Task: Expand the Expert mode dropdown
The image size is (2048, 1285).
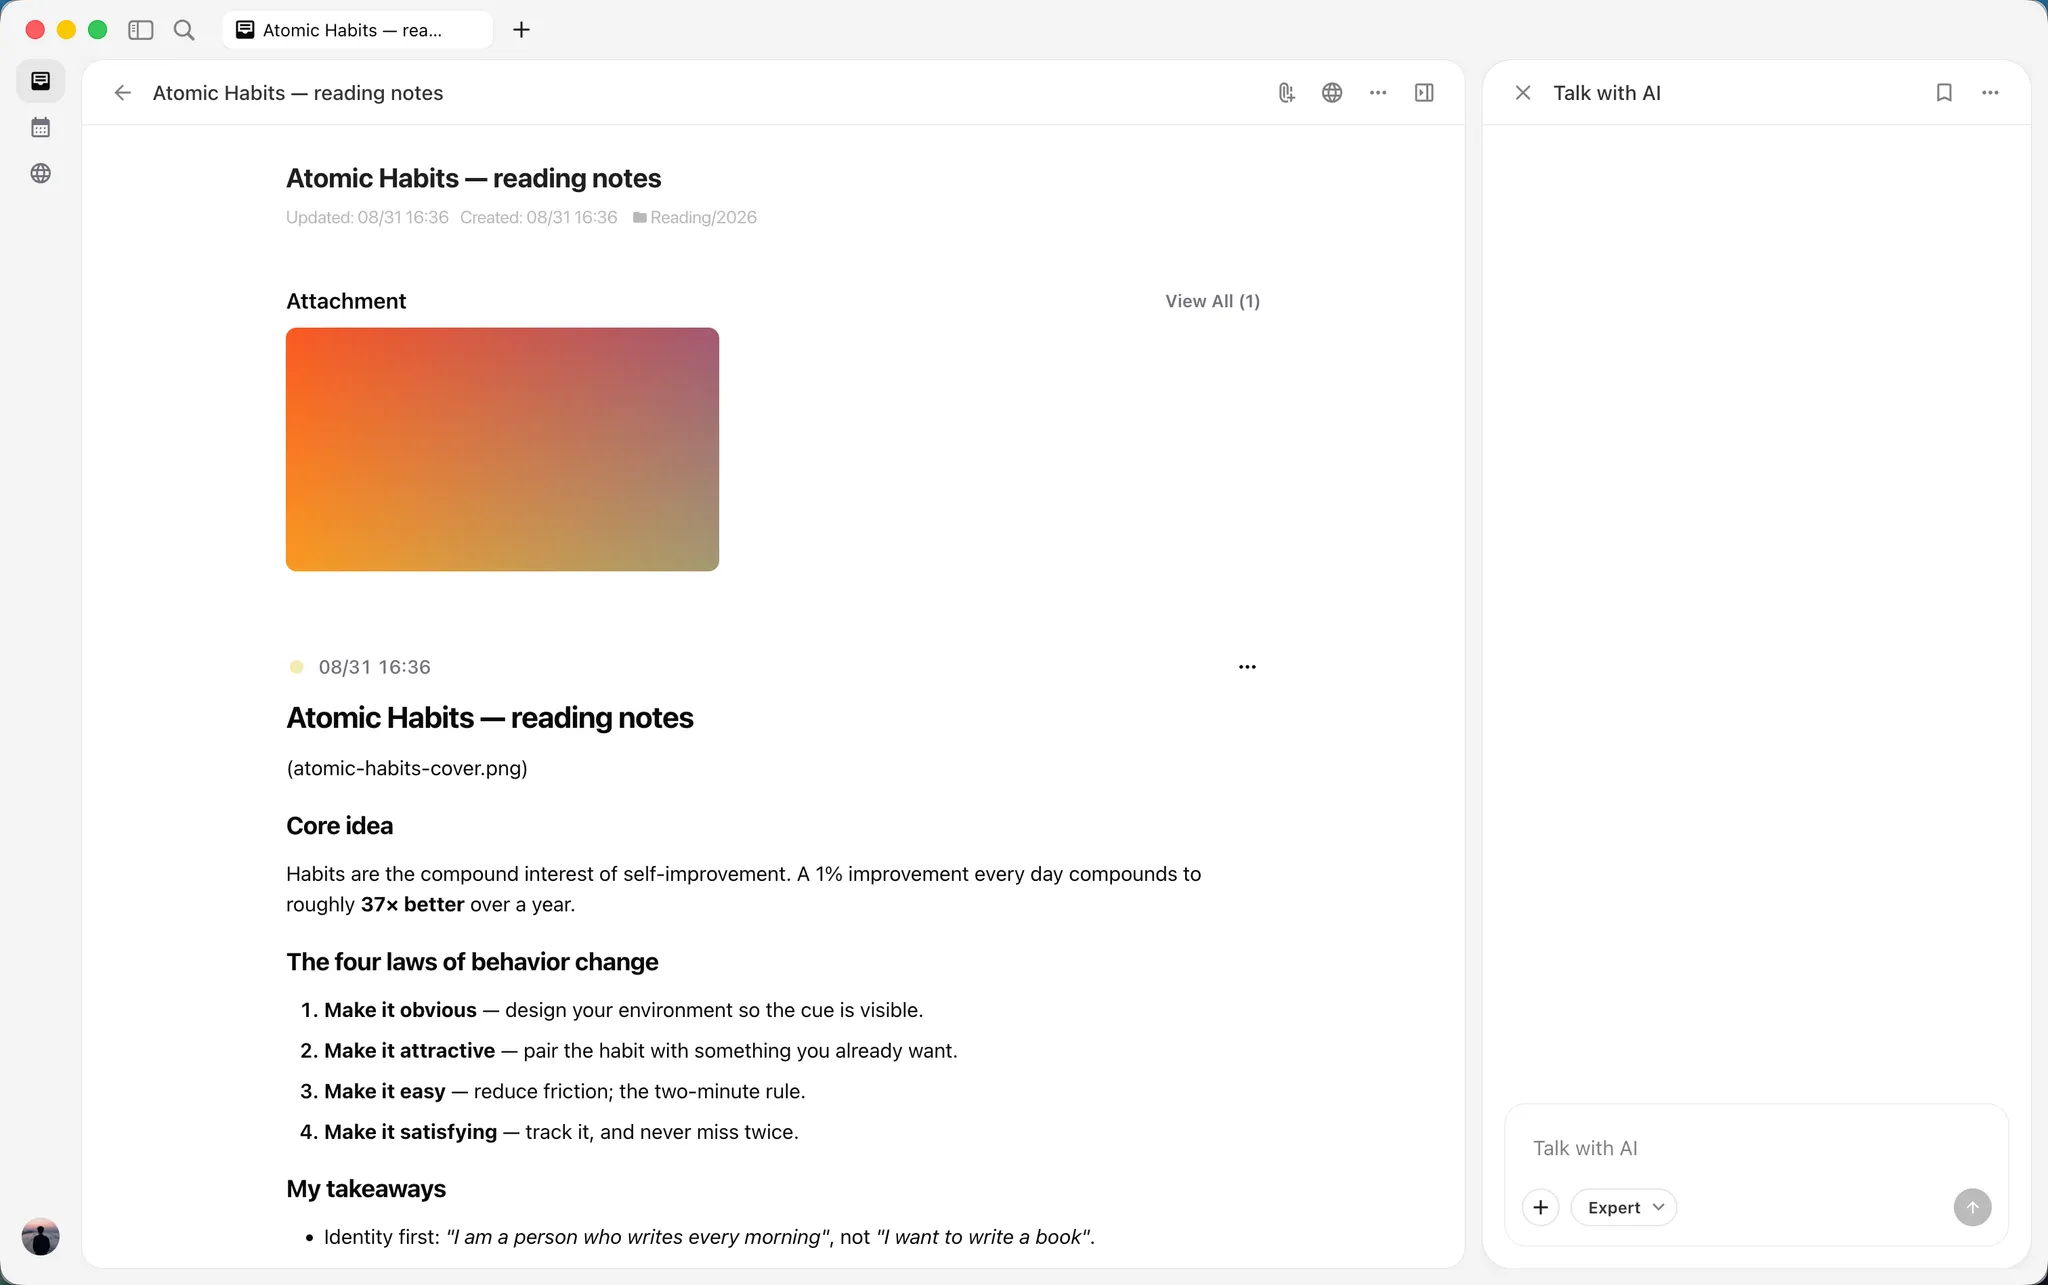Action: click(x=1624, y=1207)
